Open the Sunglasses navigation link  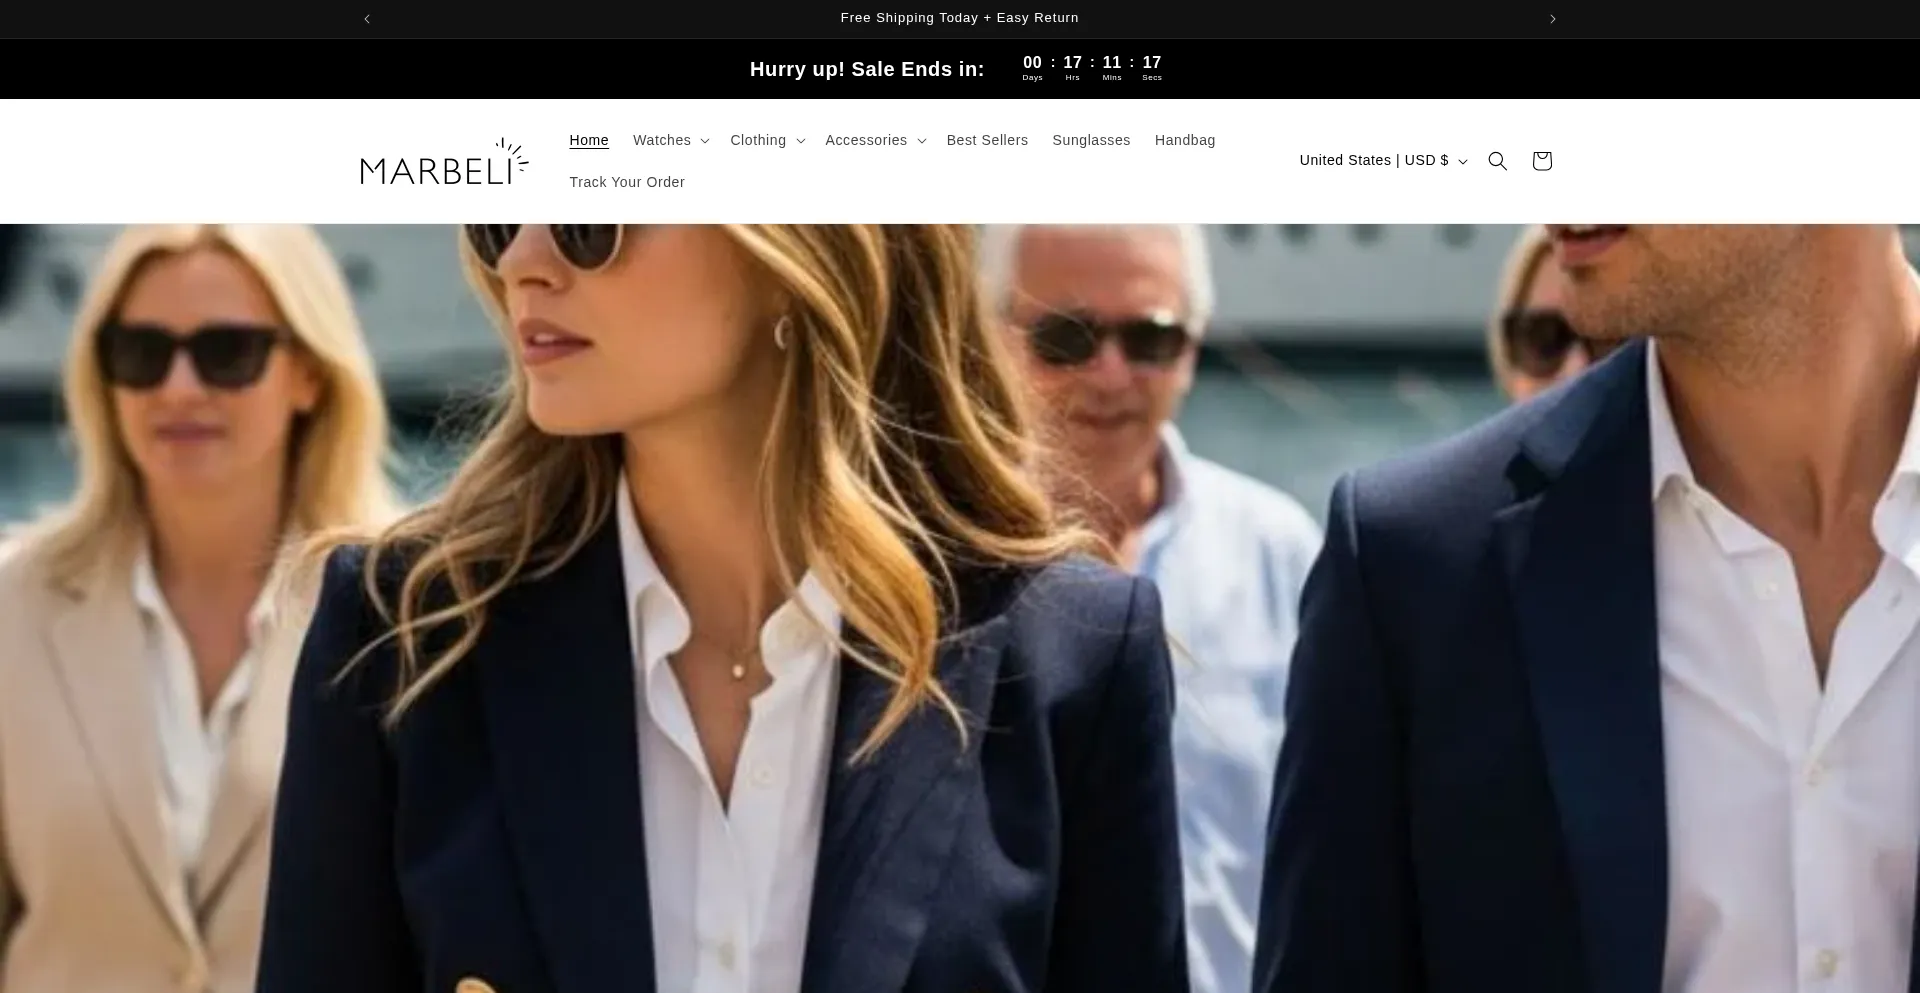coord(1091,141)
